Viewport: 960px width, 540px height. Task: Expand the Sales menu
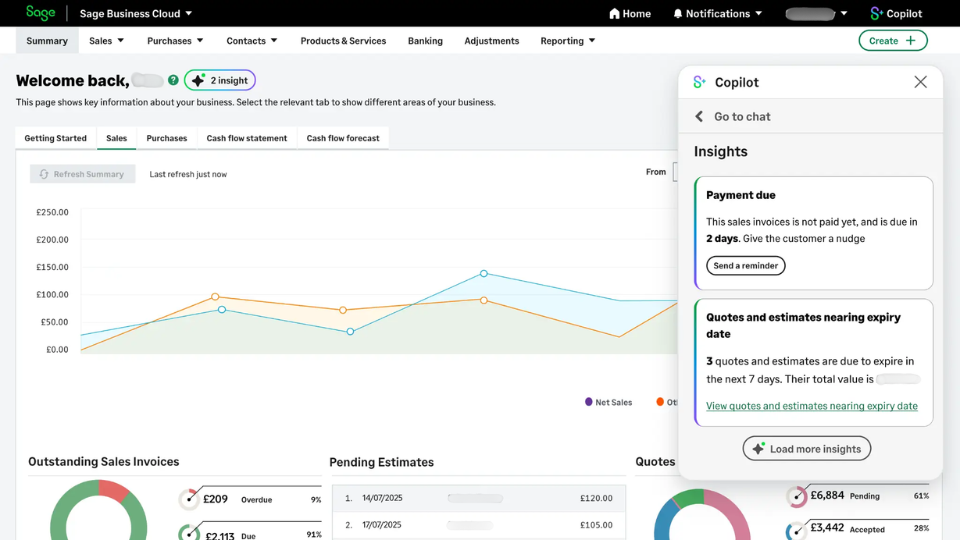[107, 40]
